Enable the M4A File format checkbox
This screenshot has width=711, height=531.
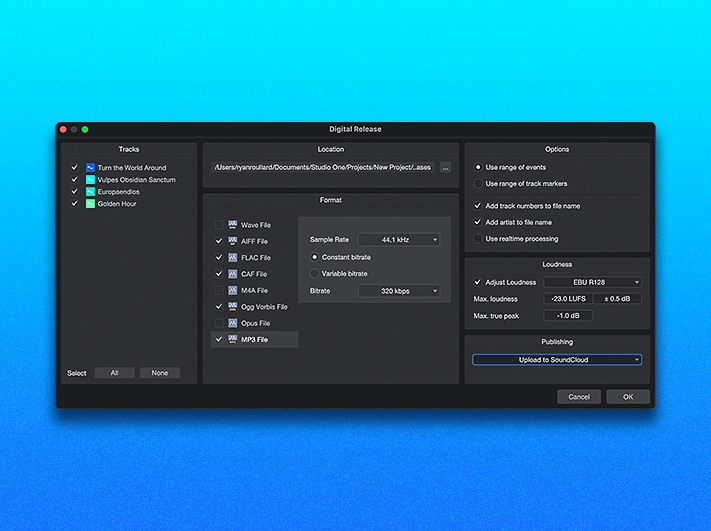point(219,290)
